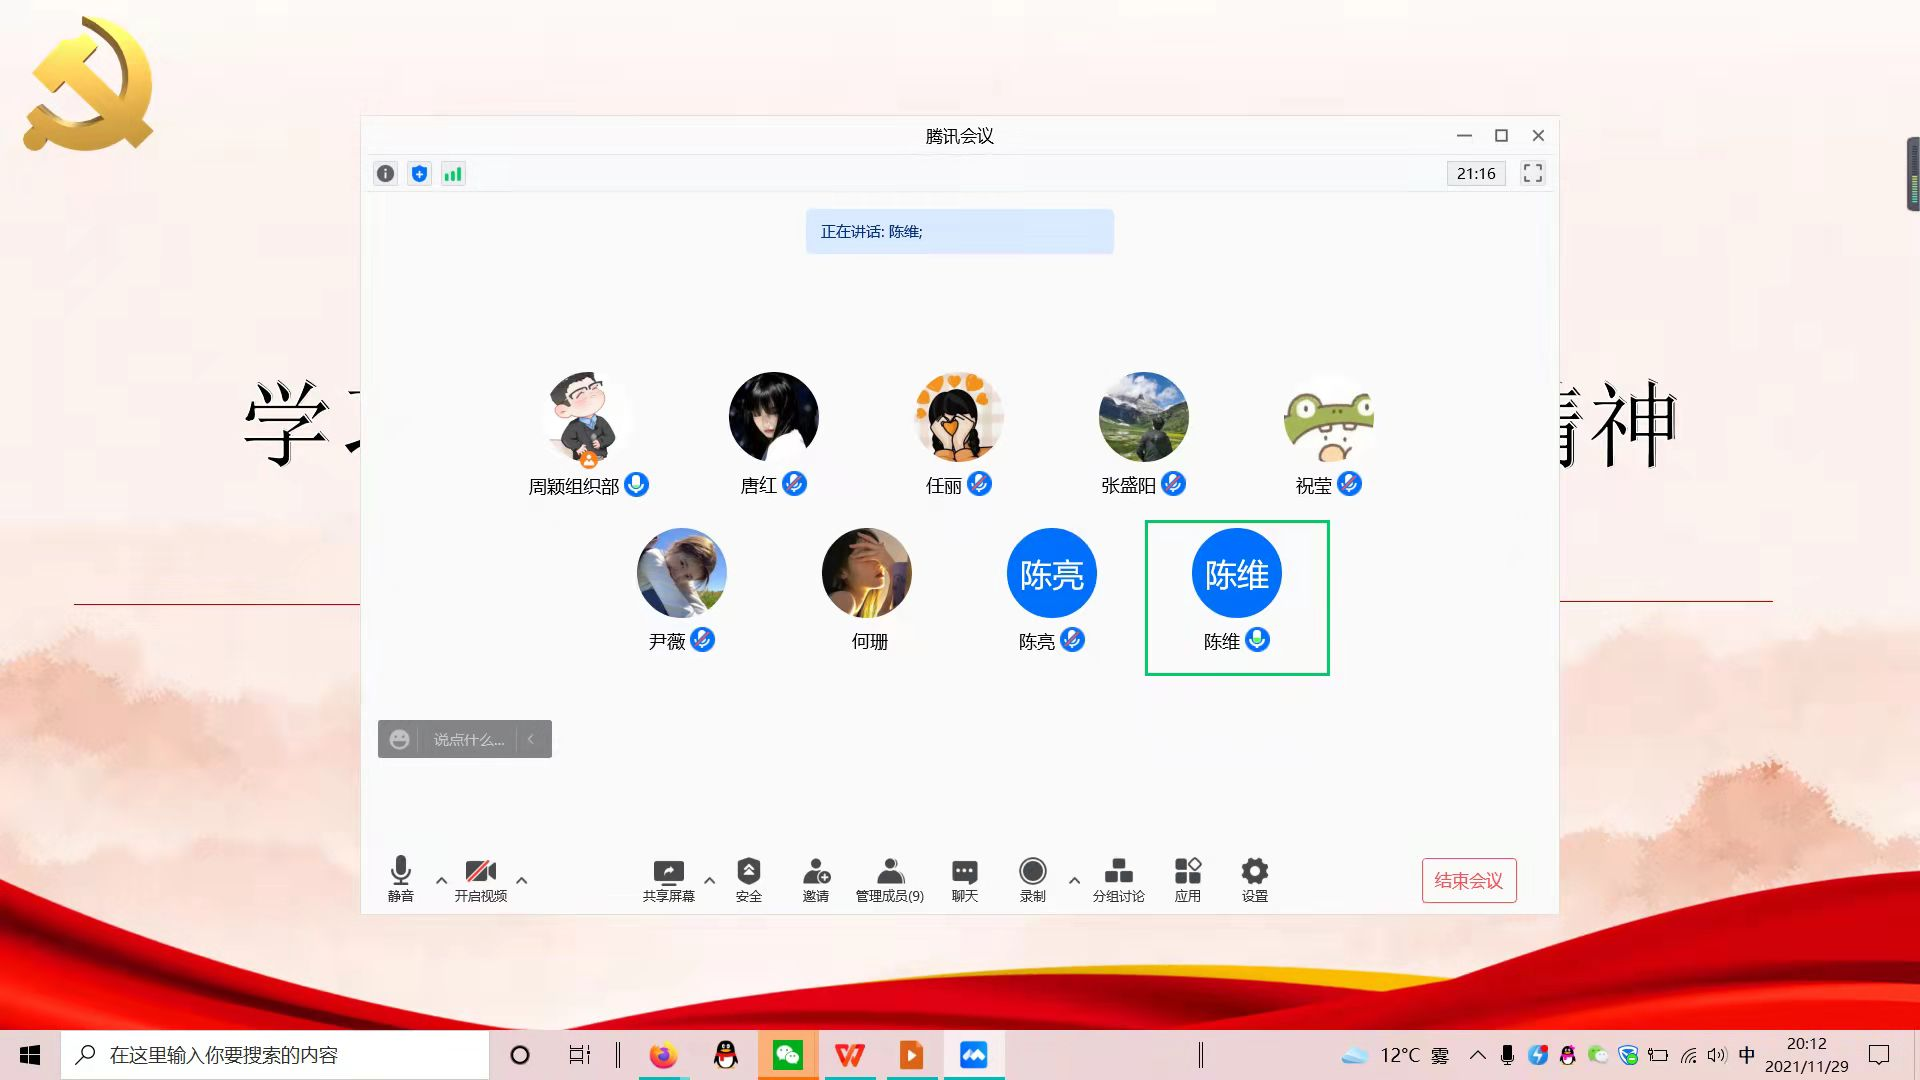1920x1080 pixels.
Task: Open meeting 设置 settings
Action: point(1255,880)
